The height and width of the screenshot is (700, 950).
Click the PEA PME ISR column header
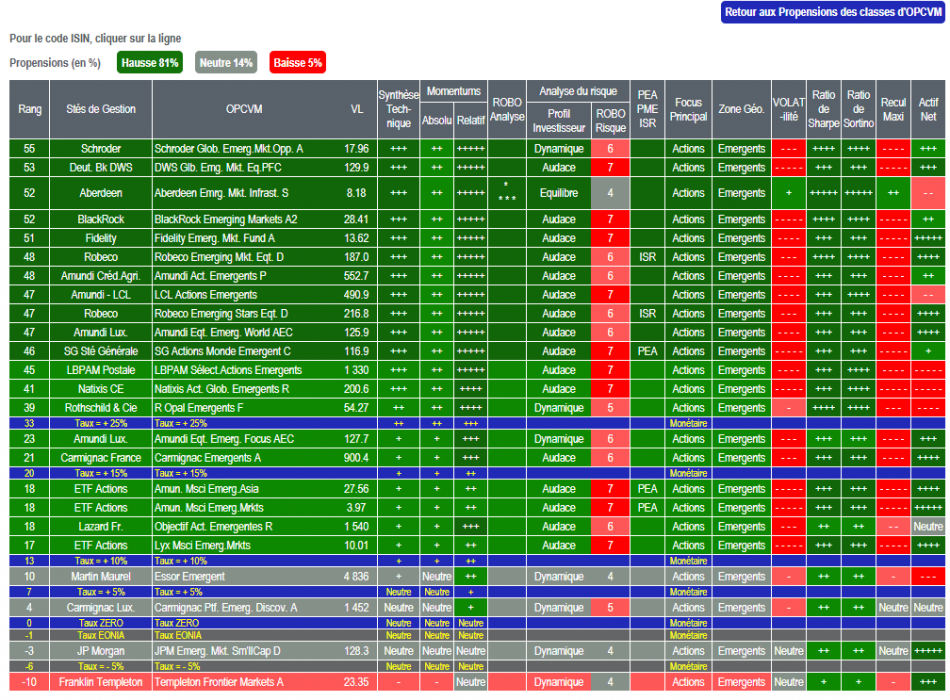tap(648, 110)
